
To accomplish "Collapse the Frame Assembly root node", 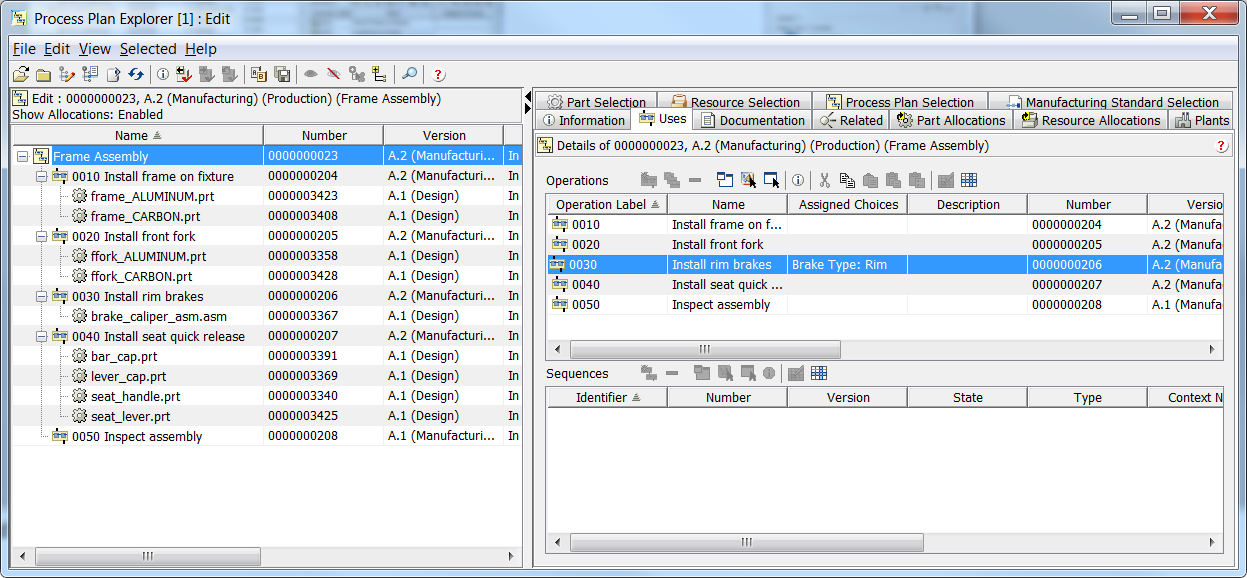I will pos(23,156).
